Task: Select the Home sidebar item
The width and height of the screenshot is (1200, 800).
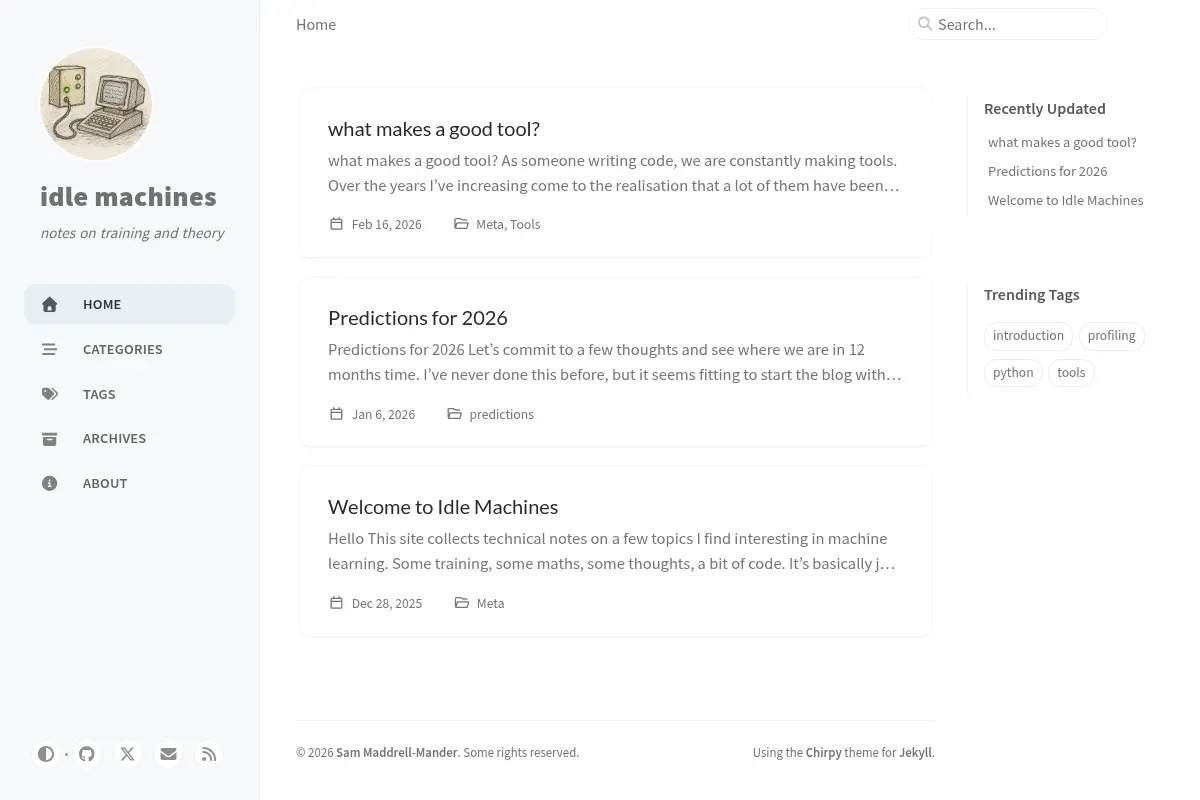Action: 129,304
